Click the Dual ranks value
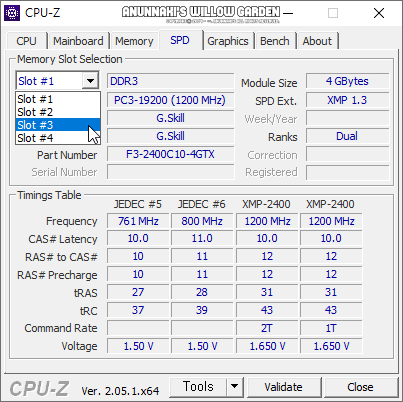This screenshot has height=402, width=403. (347, 136)
